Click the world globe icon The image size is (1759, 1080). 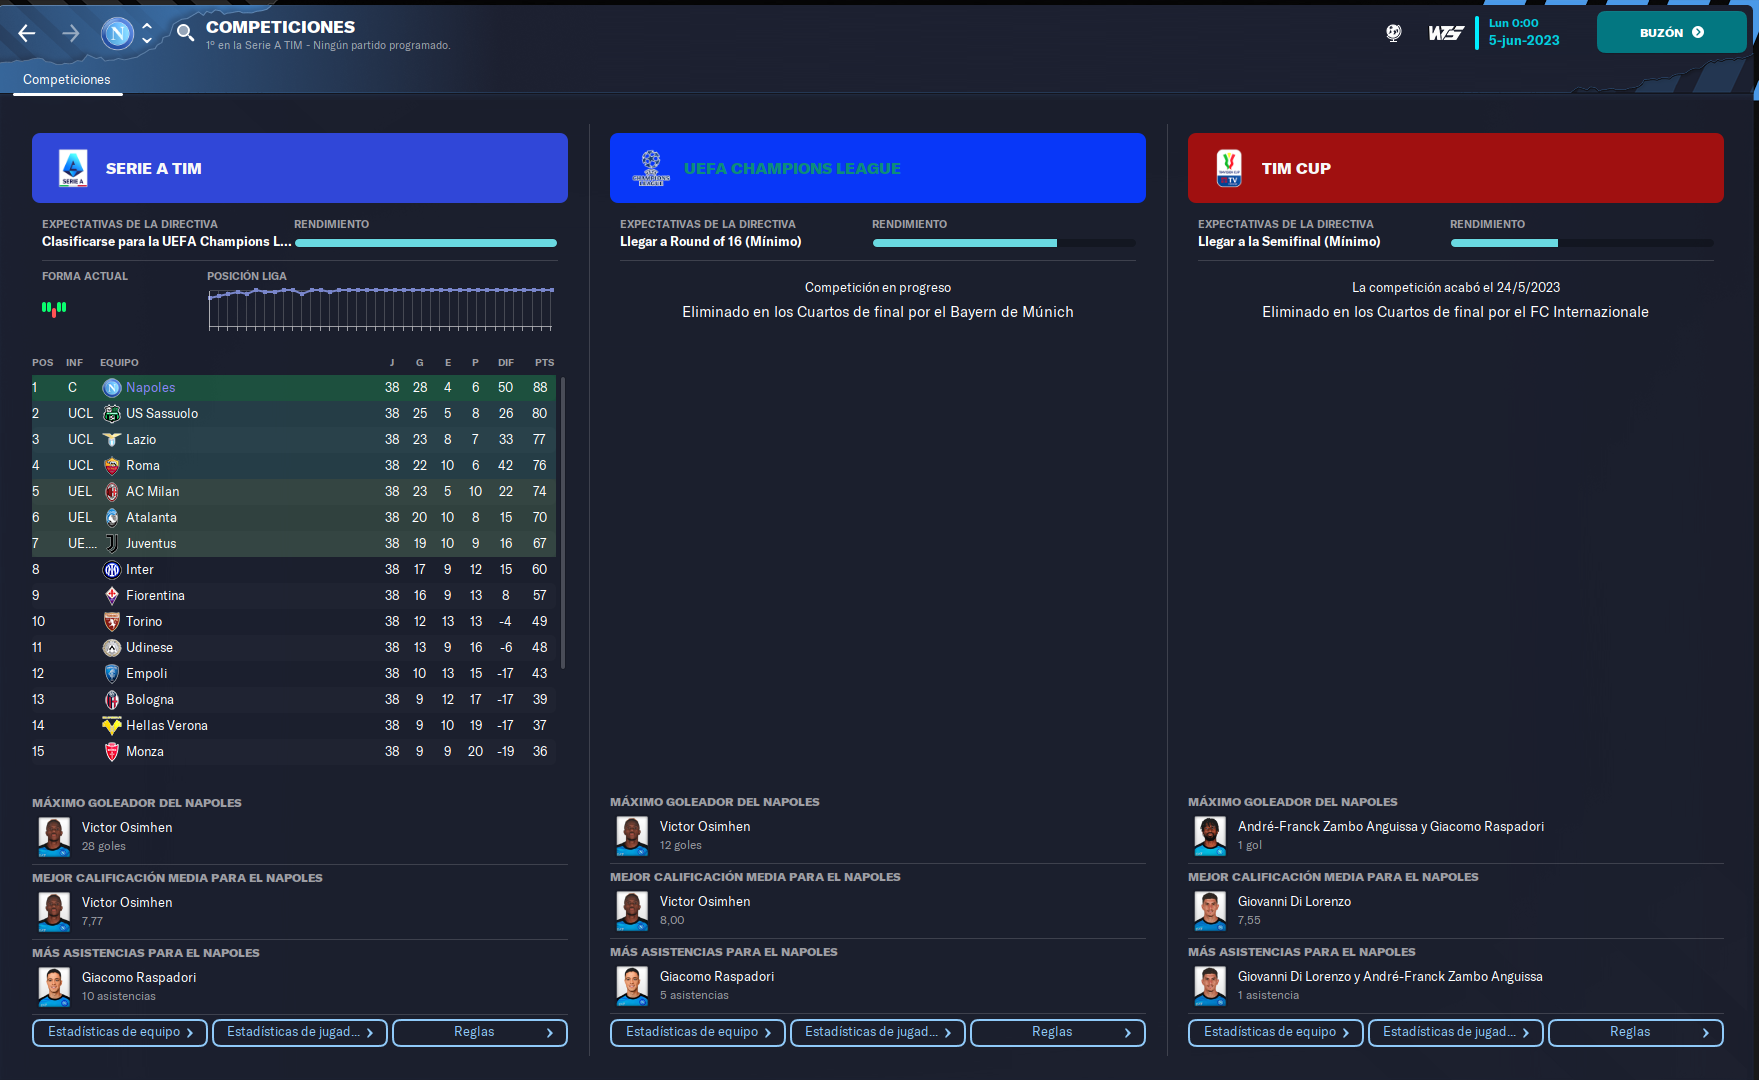click(x=1393, y=33)
